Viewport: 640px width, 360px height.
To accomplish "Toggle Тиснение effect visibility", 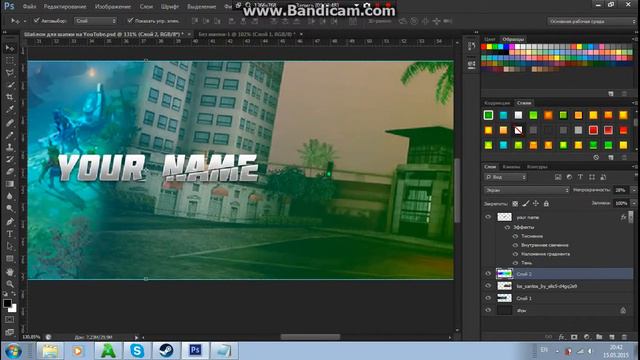I will coord(515,236).
